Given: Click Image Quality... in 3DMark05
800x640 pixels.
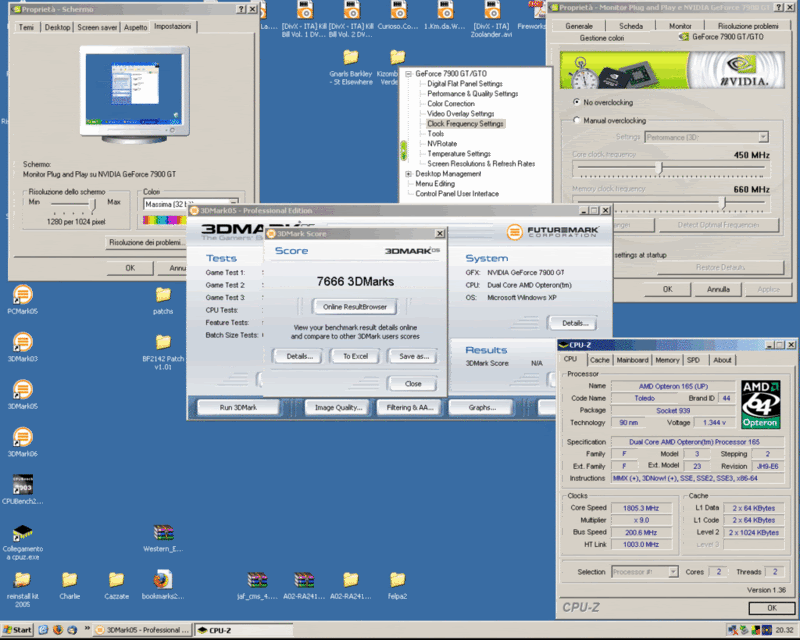Looking at the screenshot, I should [x=338, y=407].
